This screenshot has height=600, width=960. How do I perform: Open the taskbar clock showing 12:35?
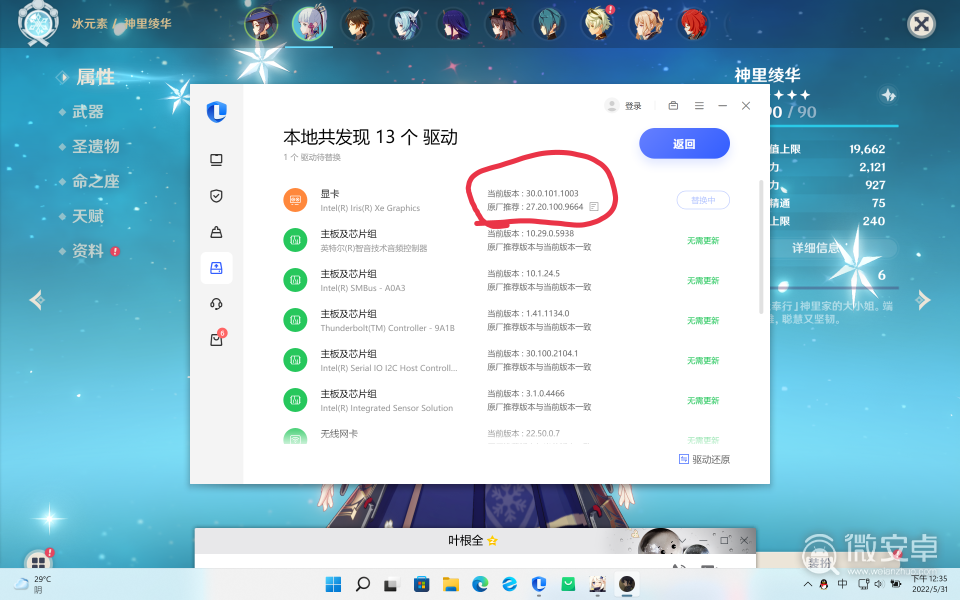(929, 584)
